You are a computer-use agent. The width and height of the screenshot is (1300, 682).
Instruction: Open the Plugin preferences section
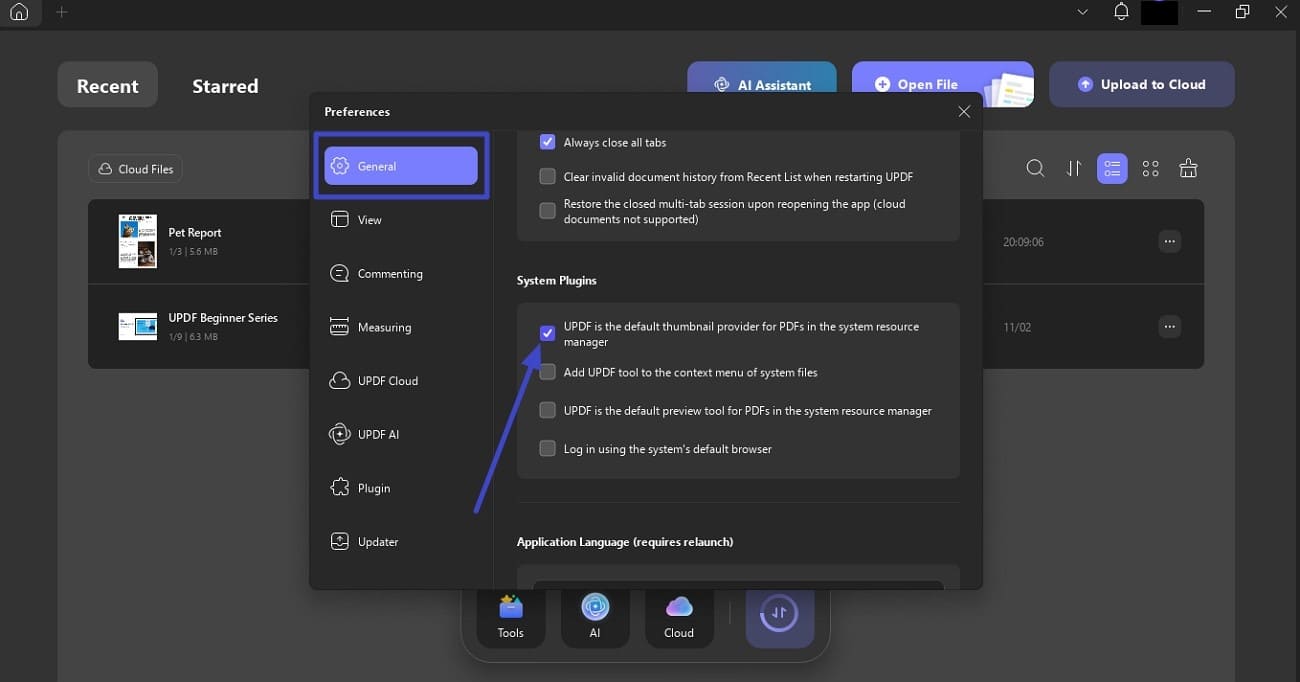click(374, 487)
